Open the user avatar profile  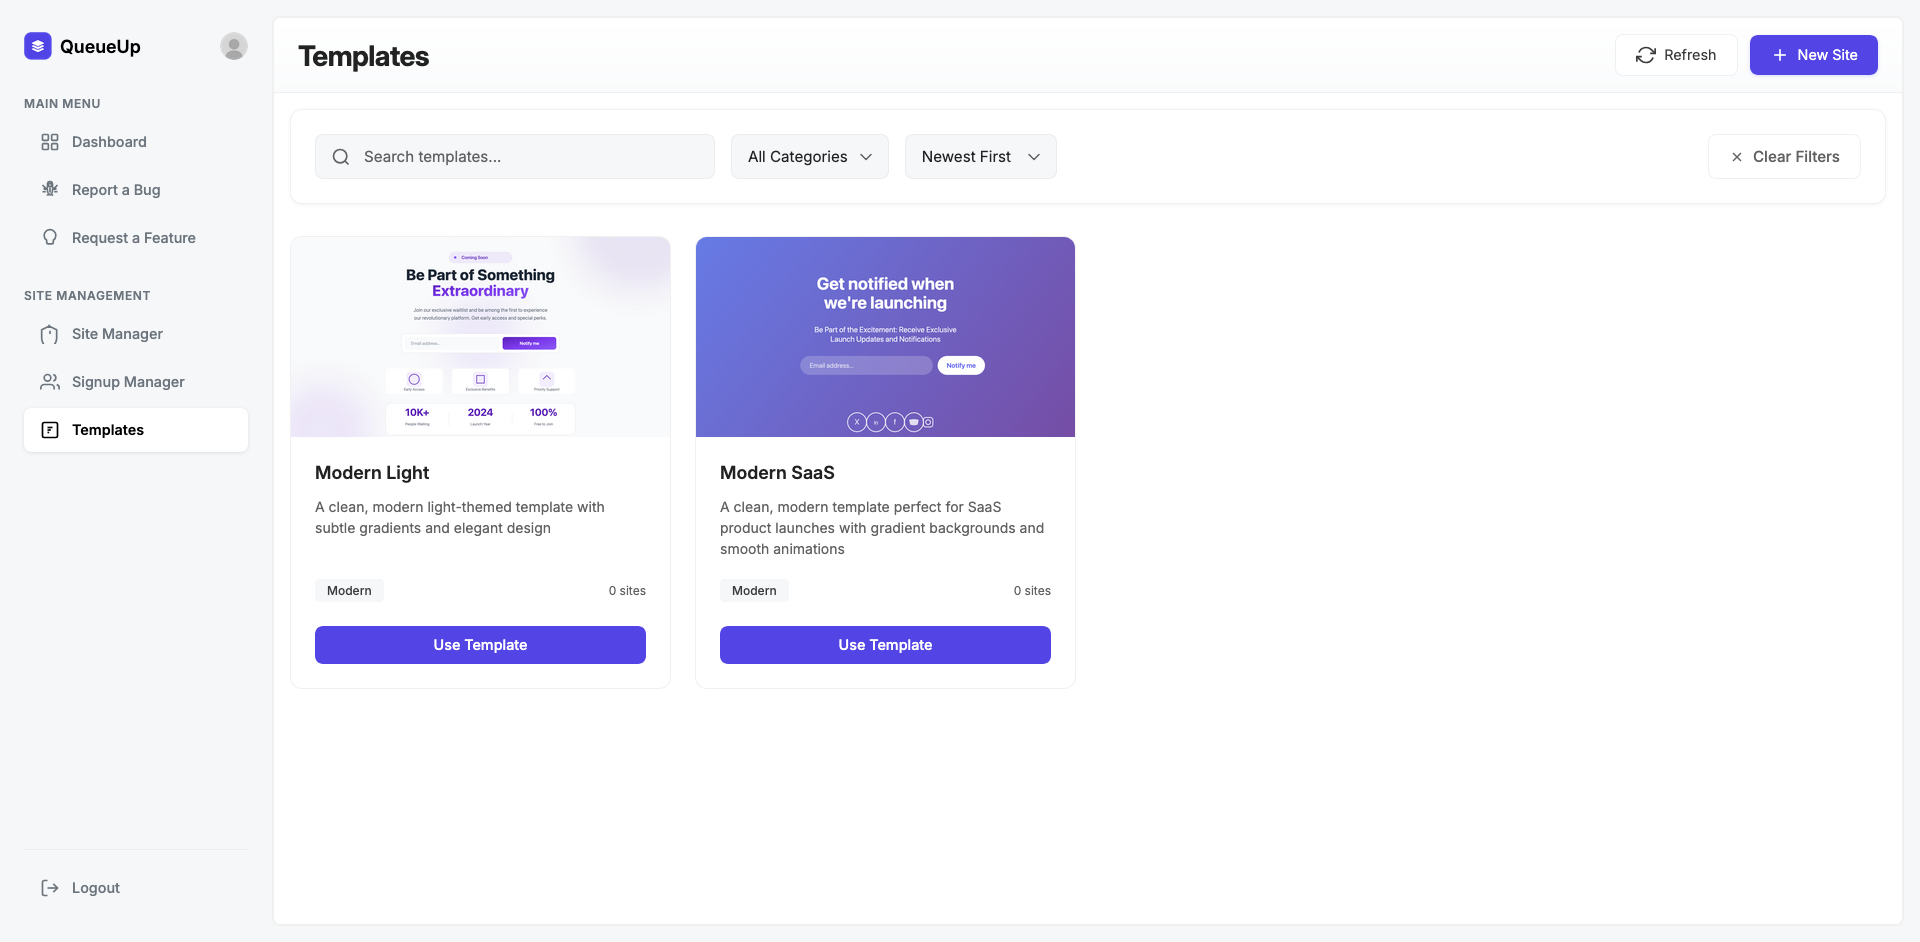pyautogui.click(x=234, y=46)
